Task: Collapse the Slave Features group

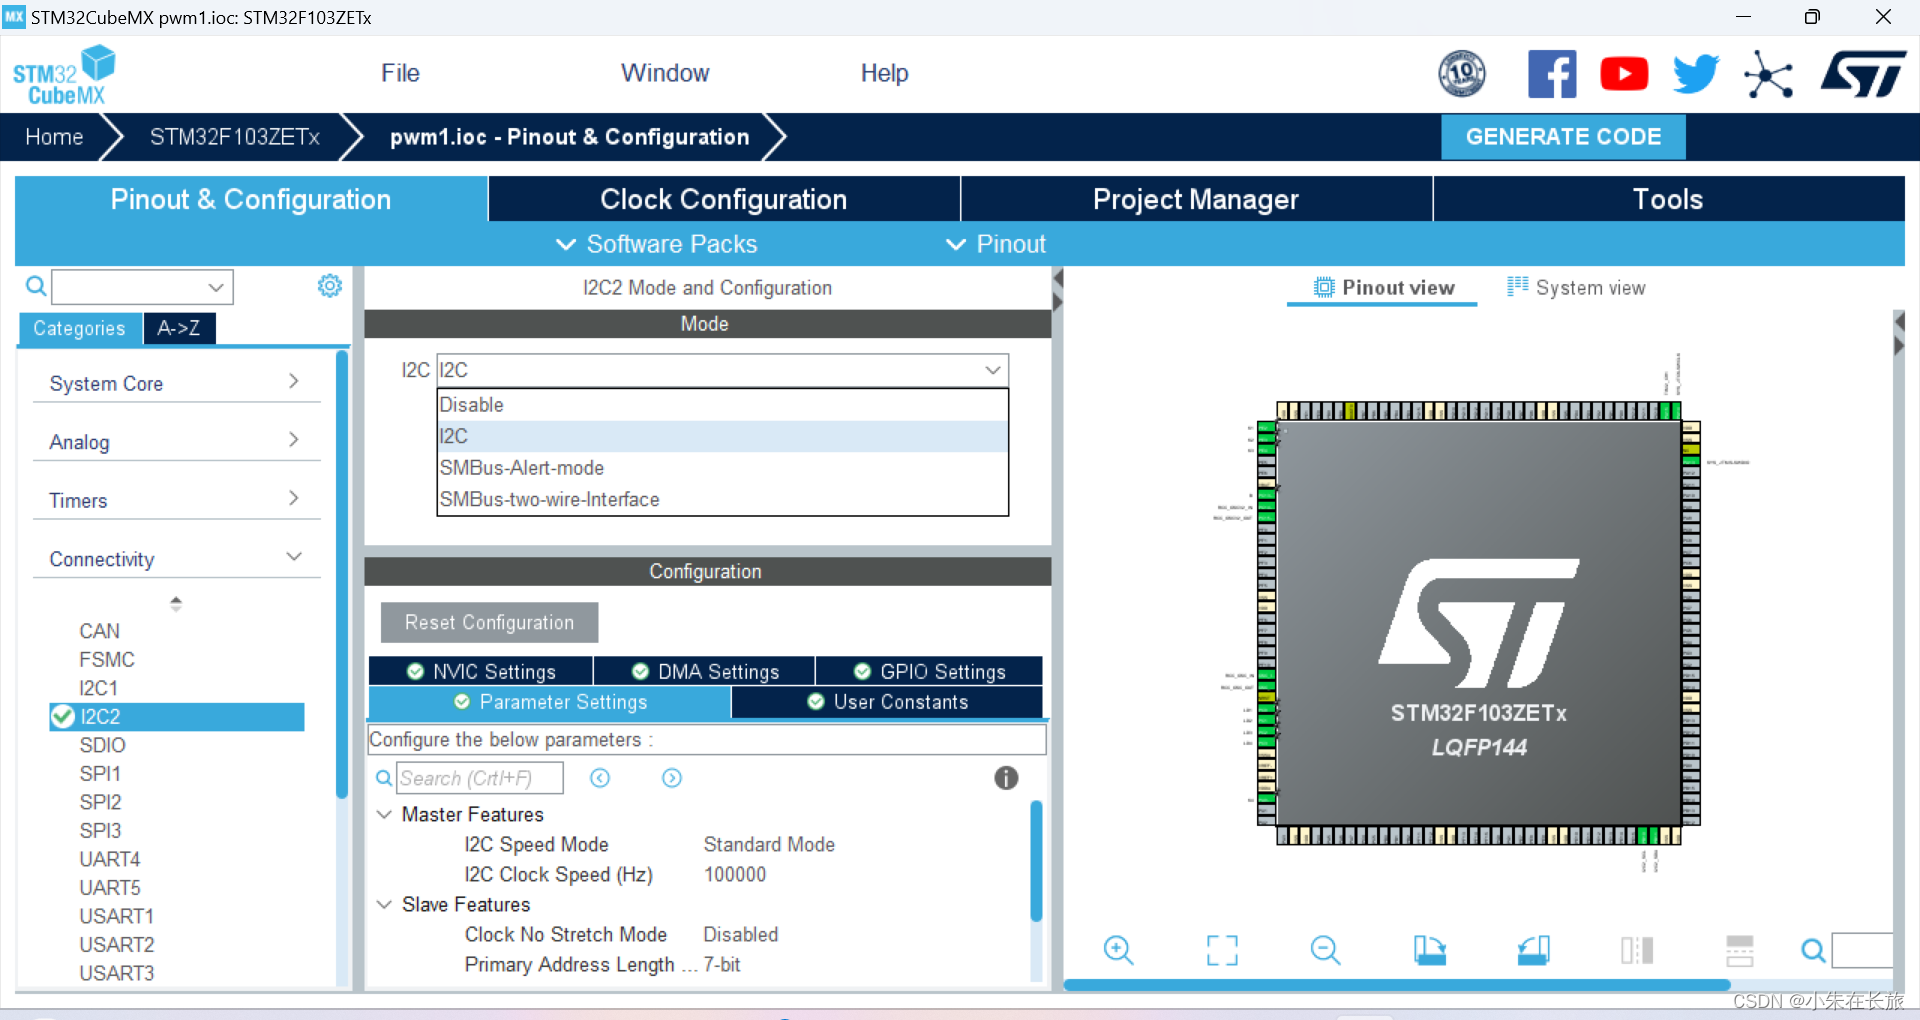Action: point(384,904)
